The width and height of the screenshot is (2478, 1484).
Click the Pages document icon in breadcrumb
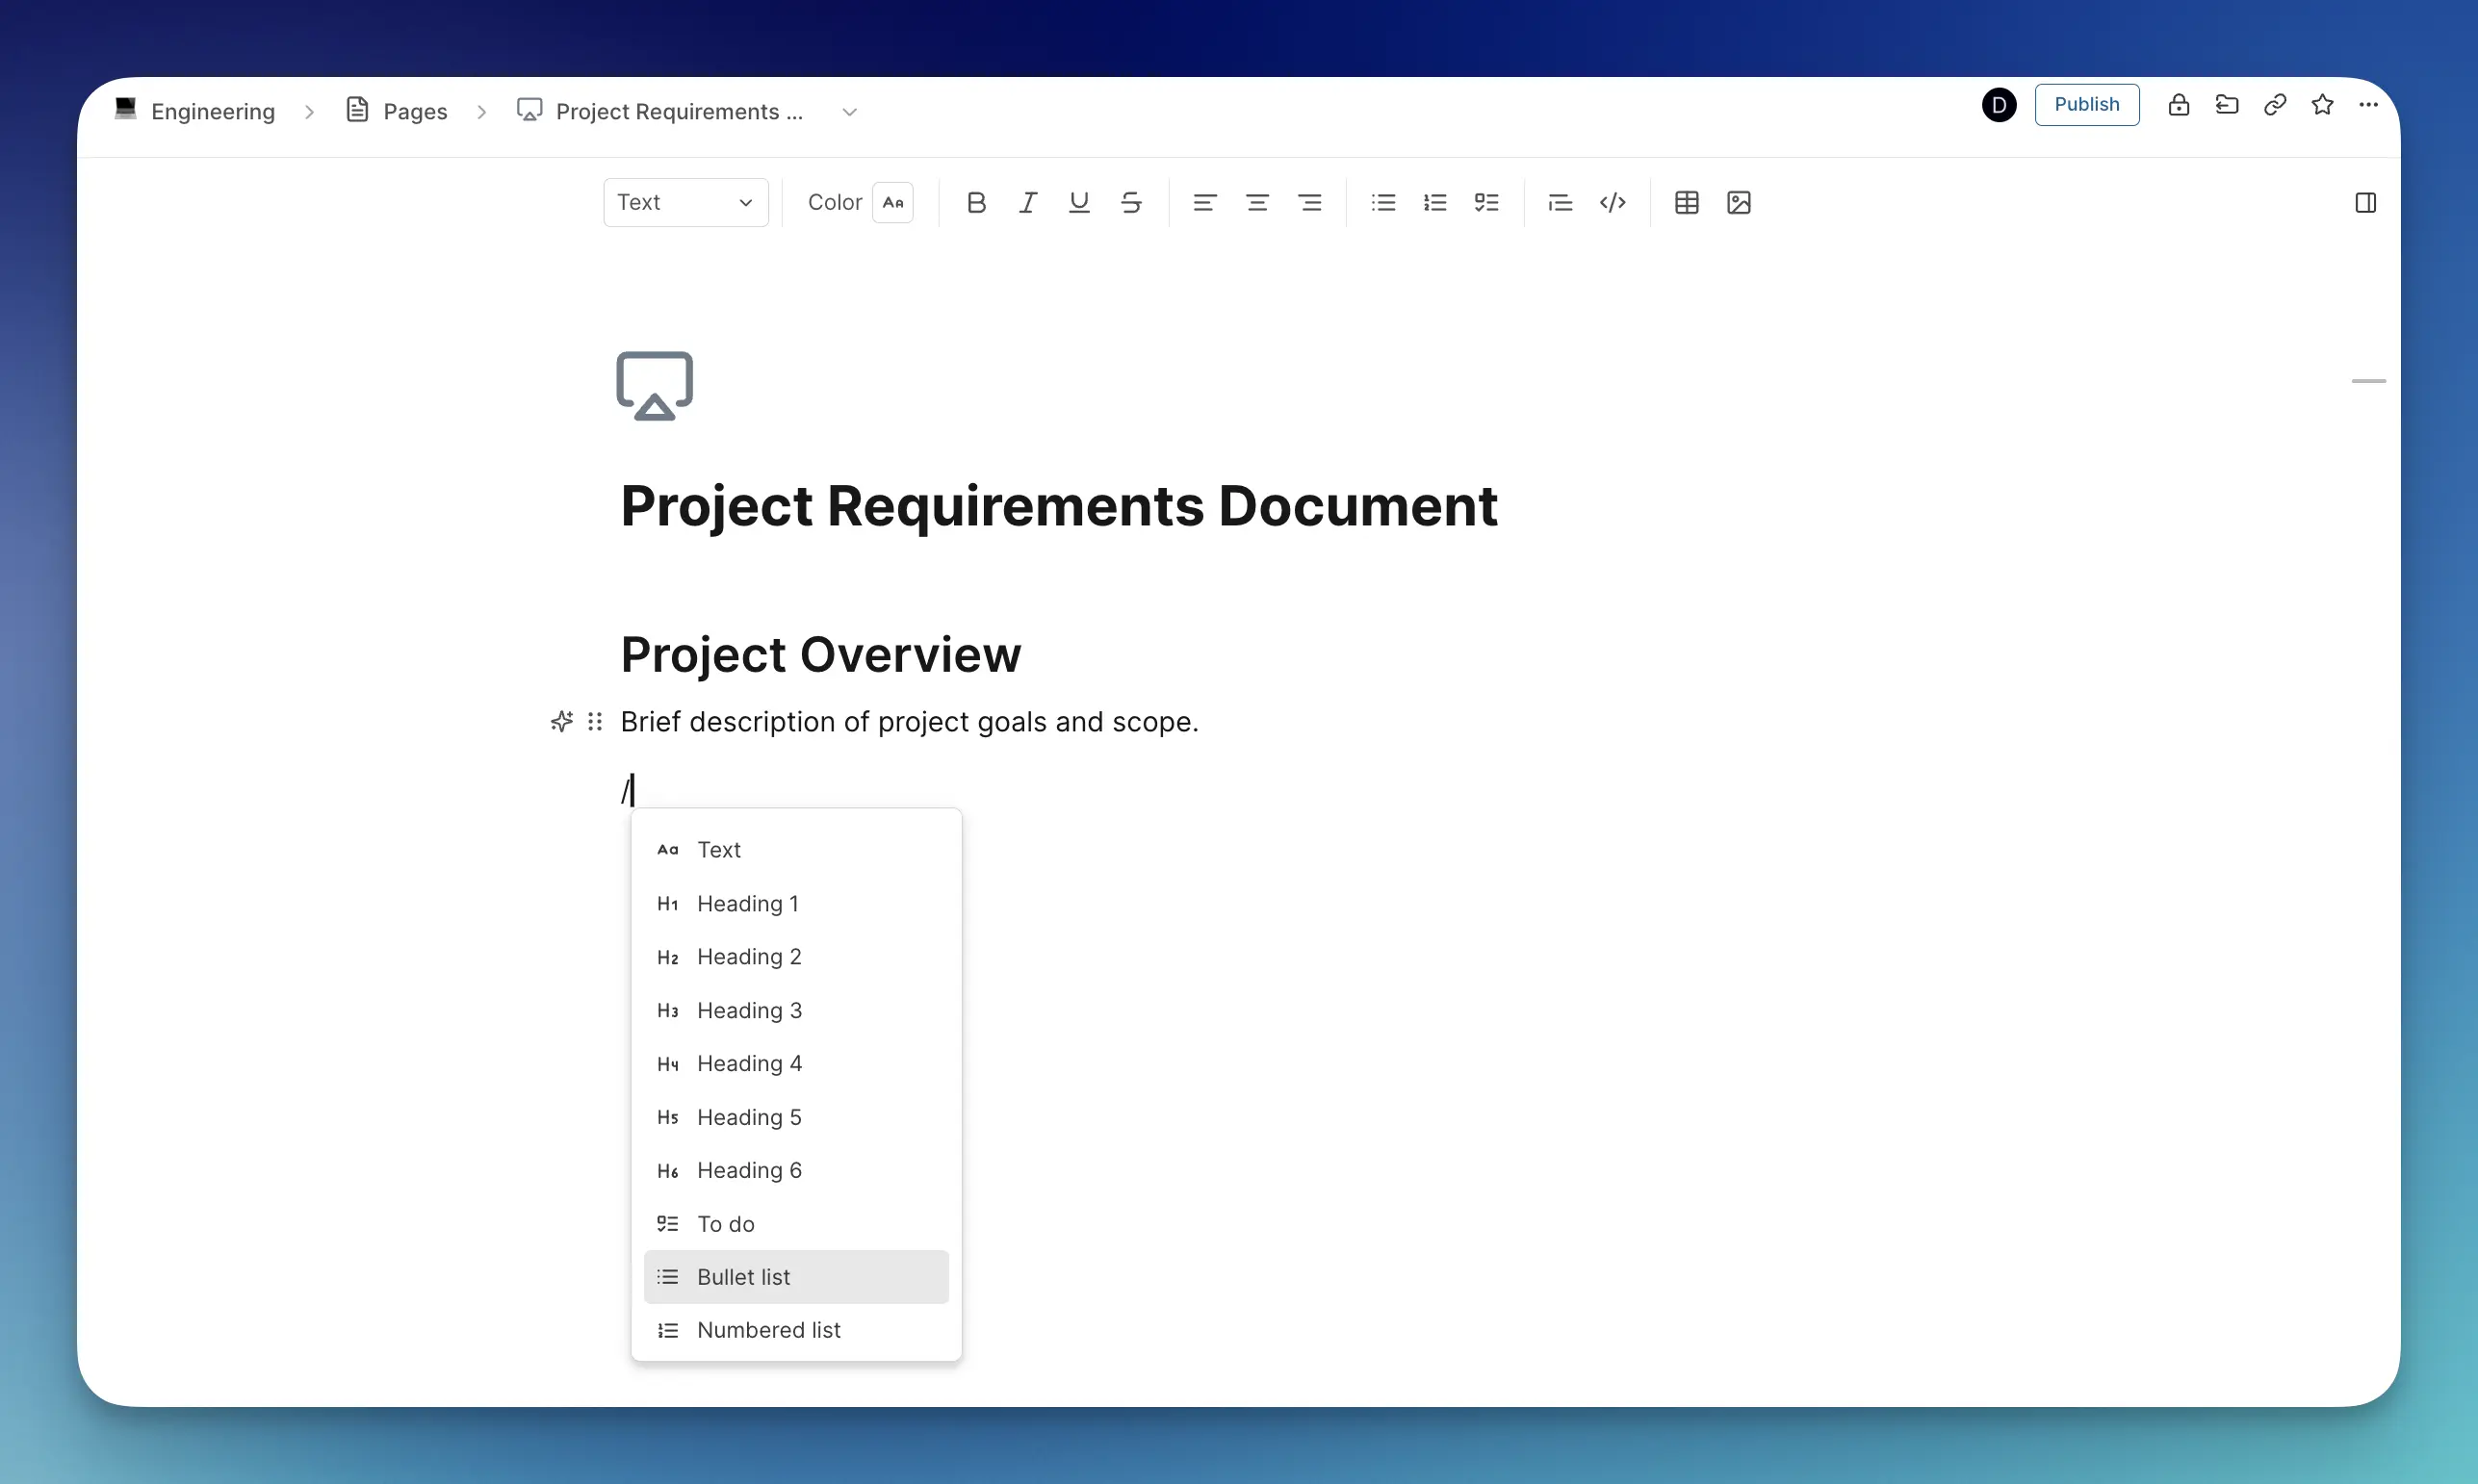357,110
